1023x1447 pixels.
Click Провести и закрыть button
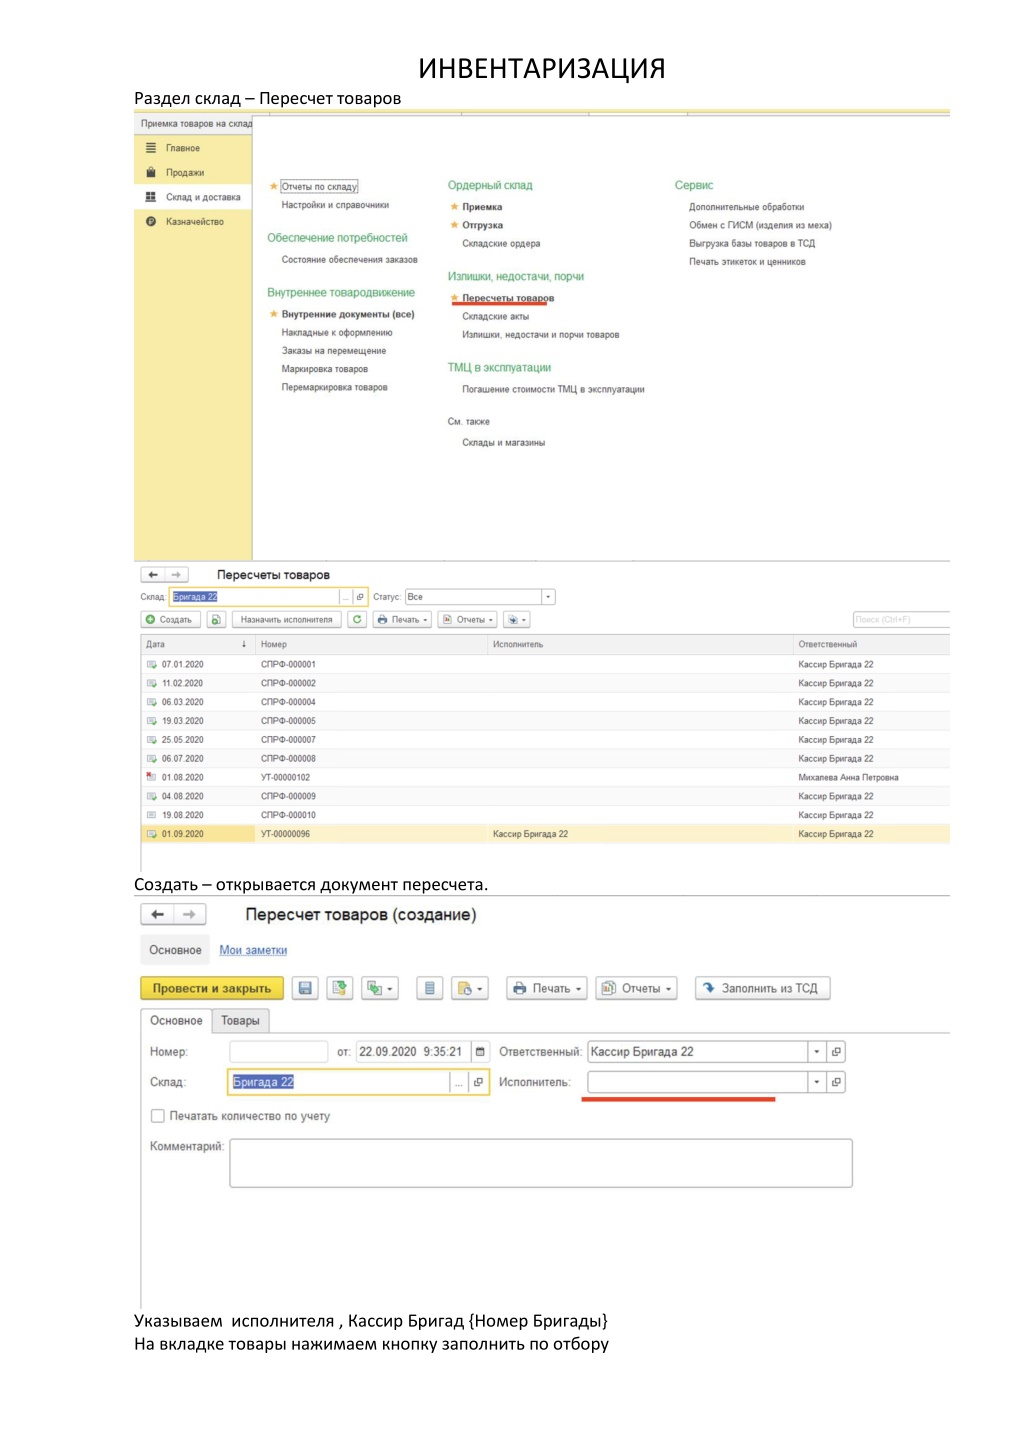212,988
